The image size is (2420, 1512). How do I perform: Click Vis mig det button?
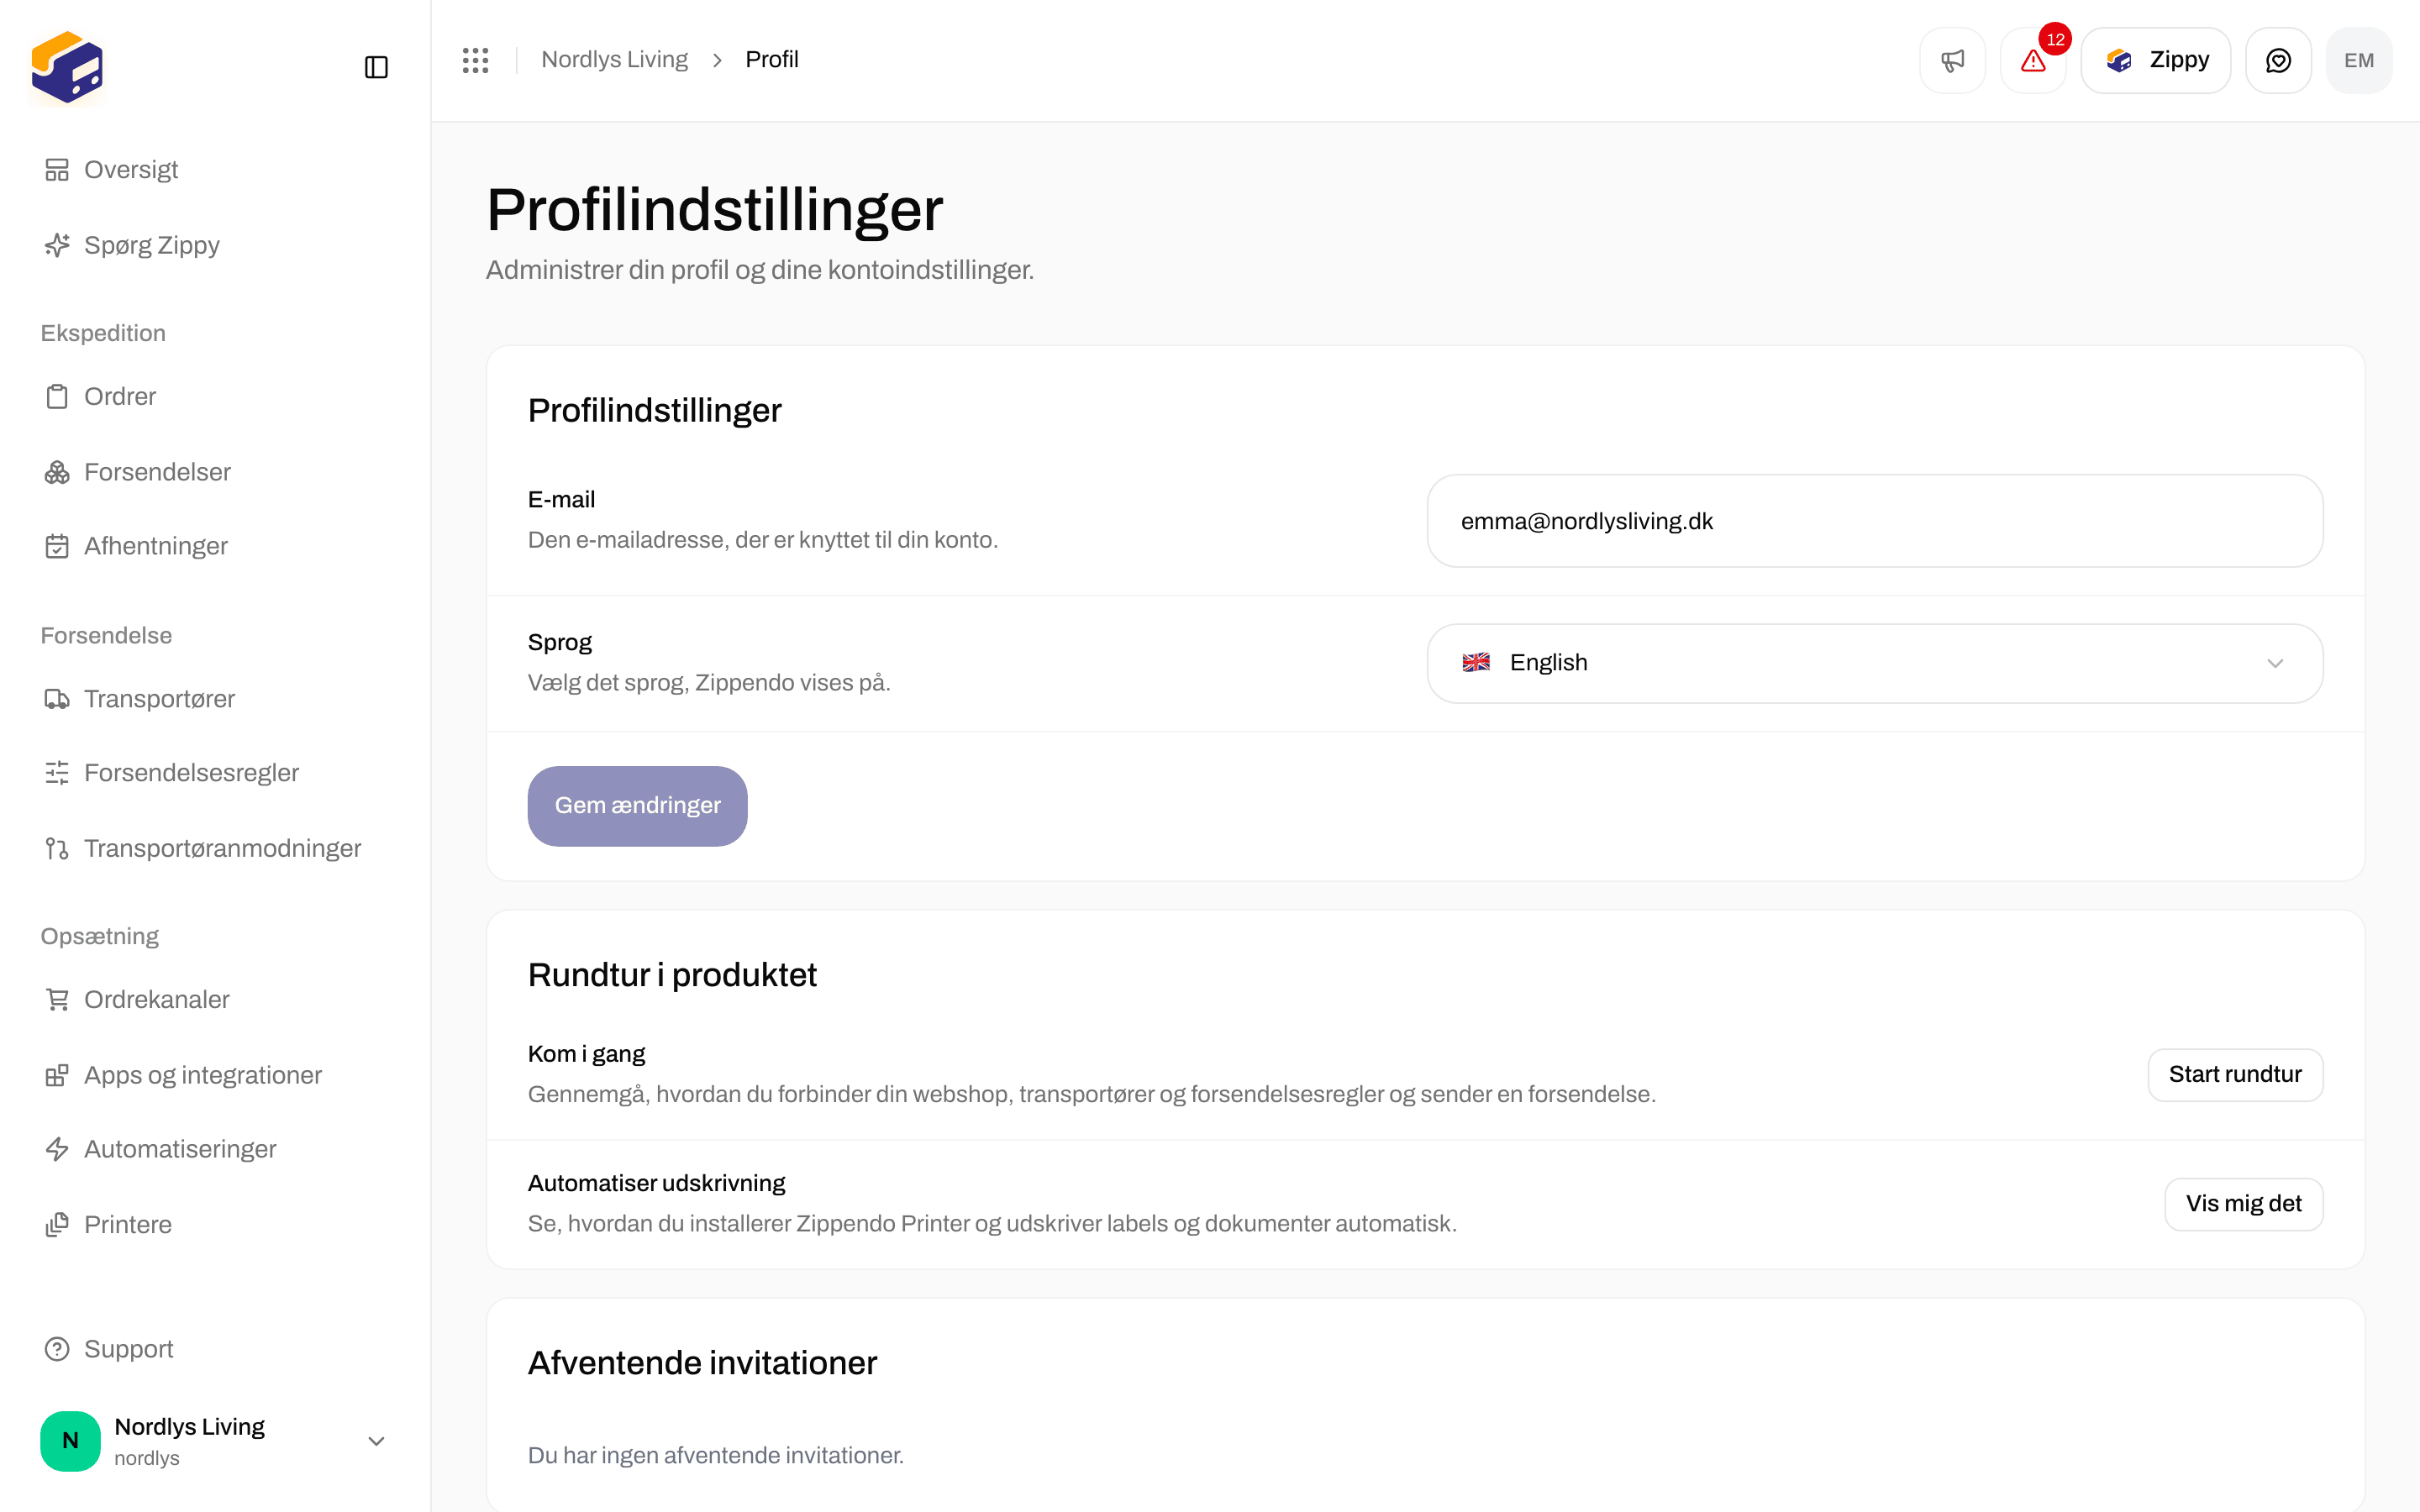pos(2243,1204)
